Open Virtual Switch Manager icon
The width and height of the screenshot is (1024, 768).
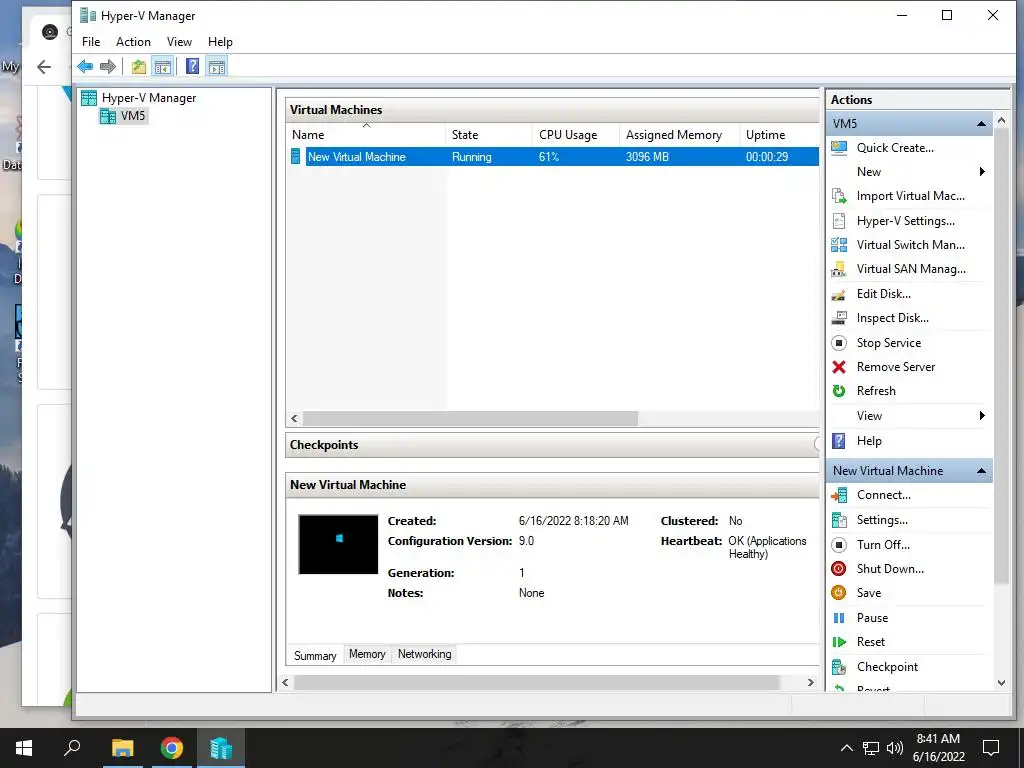click(x=839, y=245)
